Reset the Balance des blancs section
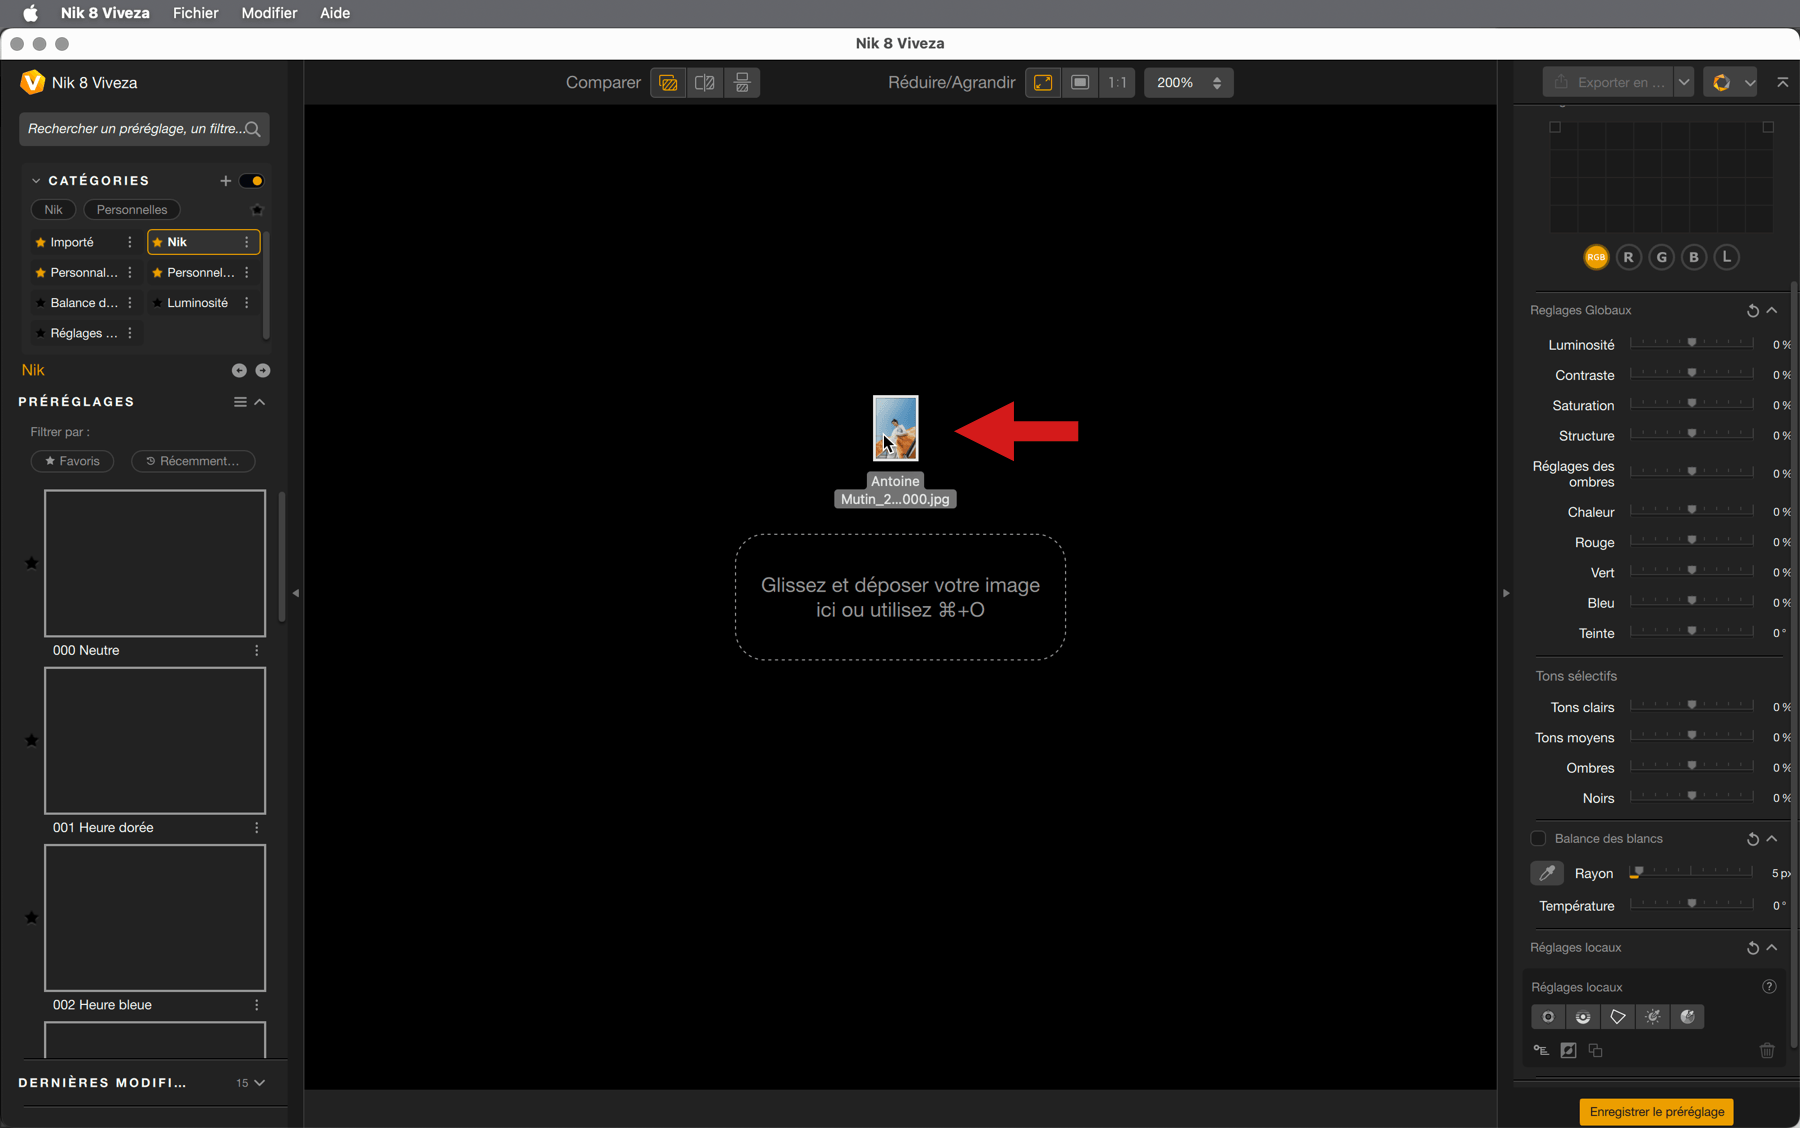The image size is (1800, 1128). pyautogui.click(x=1752, y=839)
